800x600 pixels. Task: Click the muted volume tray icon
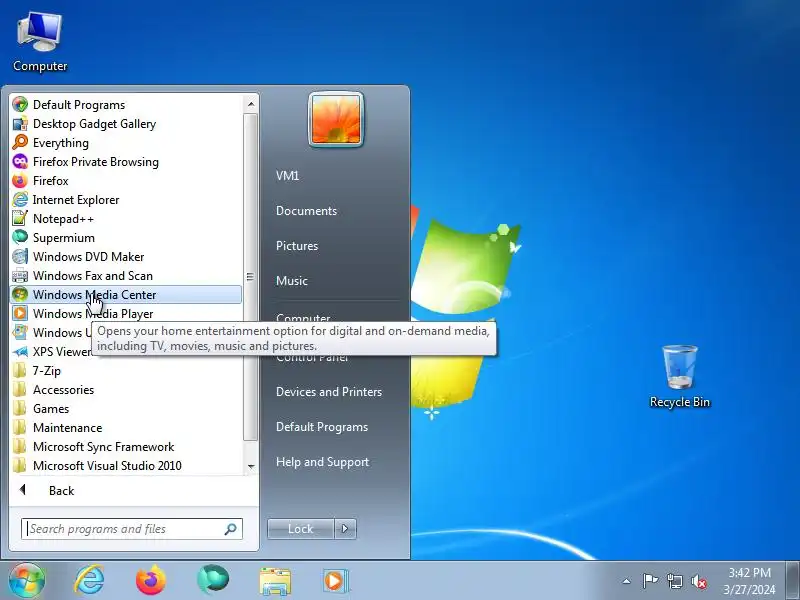coord(699,581)
